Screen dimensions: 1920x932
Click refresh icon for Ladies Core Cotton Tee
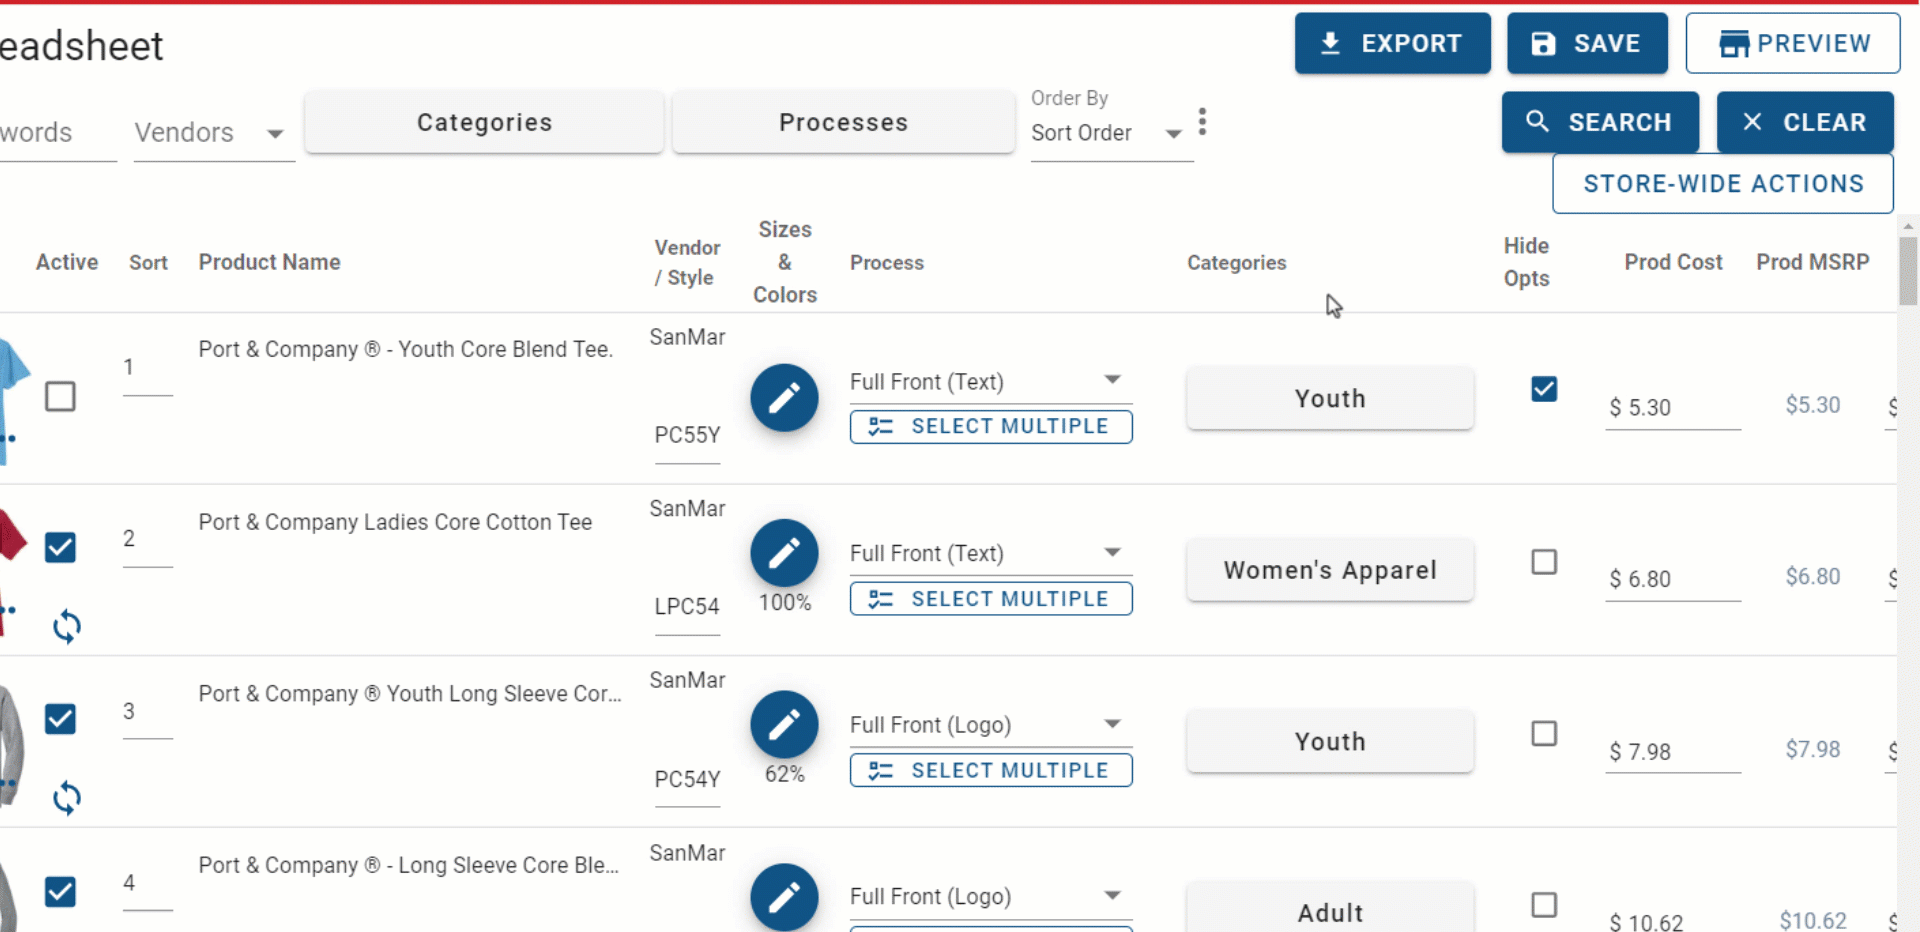[x=67, y=627]
